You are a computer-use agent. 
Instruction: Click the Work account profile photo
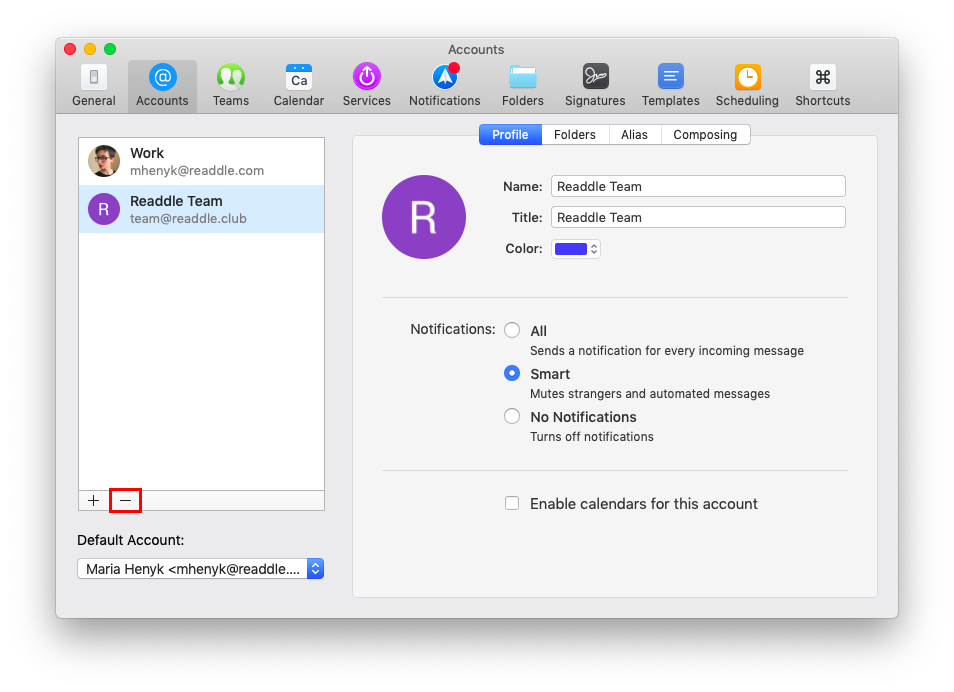click(x=104, y=161)
